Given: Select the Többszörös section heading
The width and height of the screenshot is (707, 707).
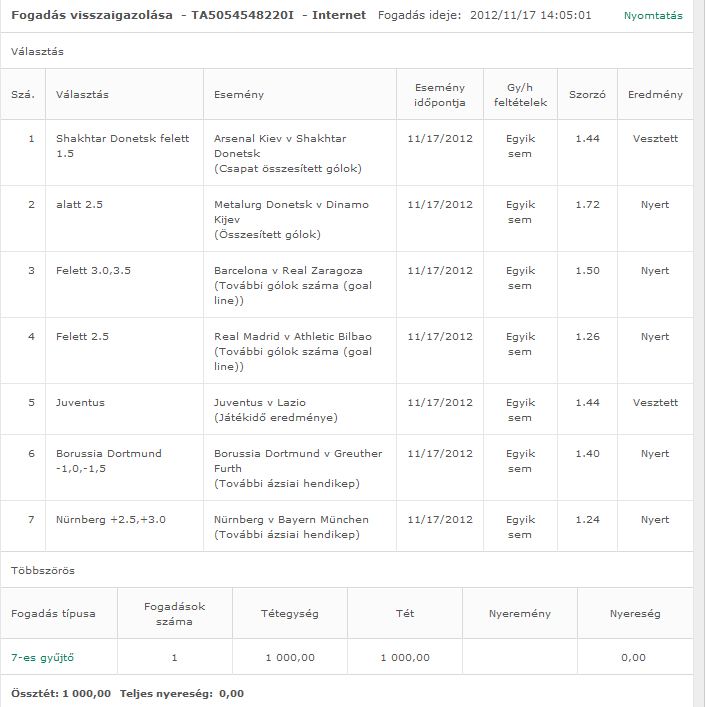Looking at the screenshot, I should (42, 570).
